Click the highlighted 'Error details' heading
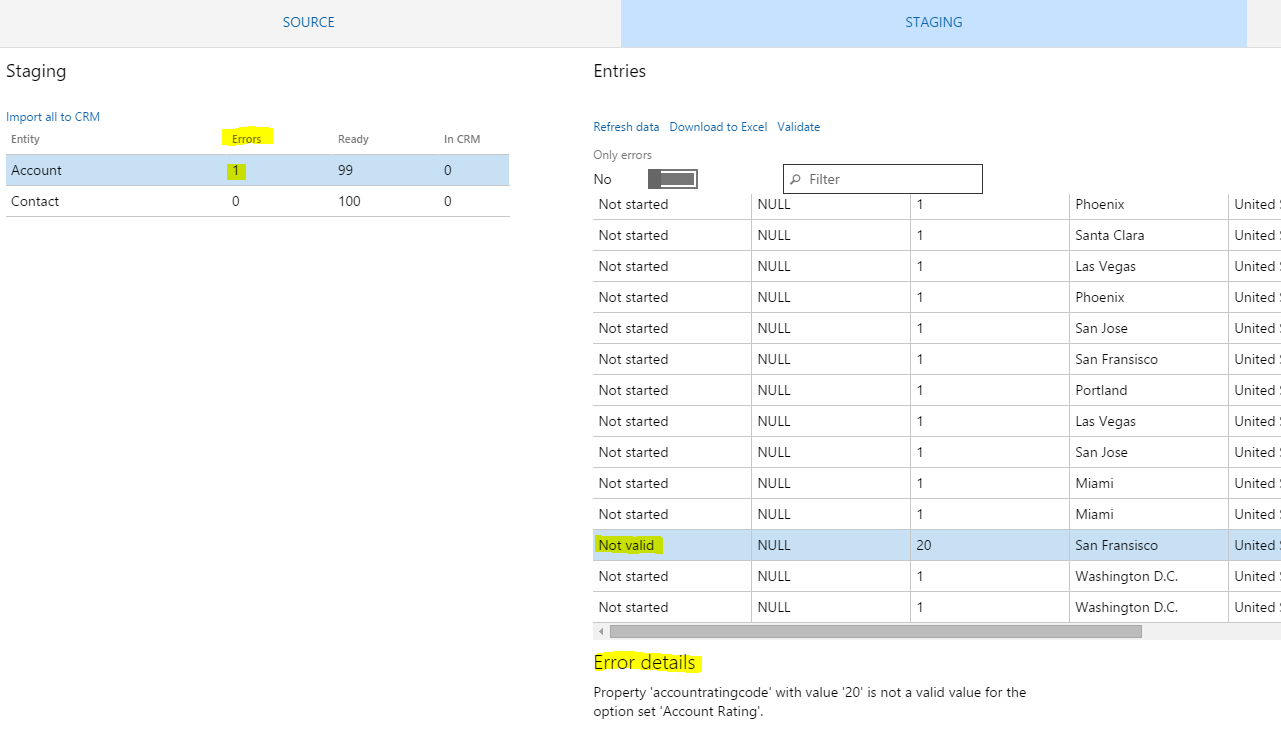 click(x=644, y=662)
